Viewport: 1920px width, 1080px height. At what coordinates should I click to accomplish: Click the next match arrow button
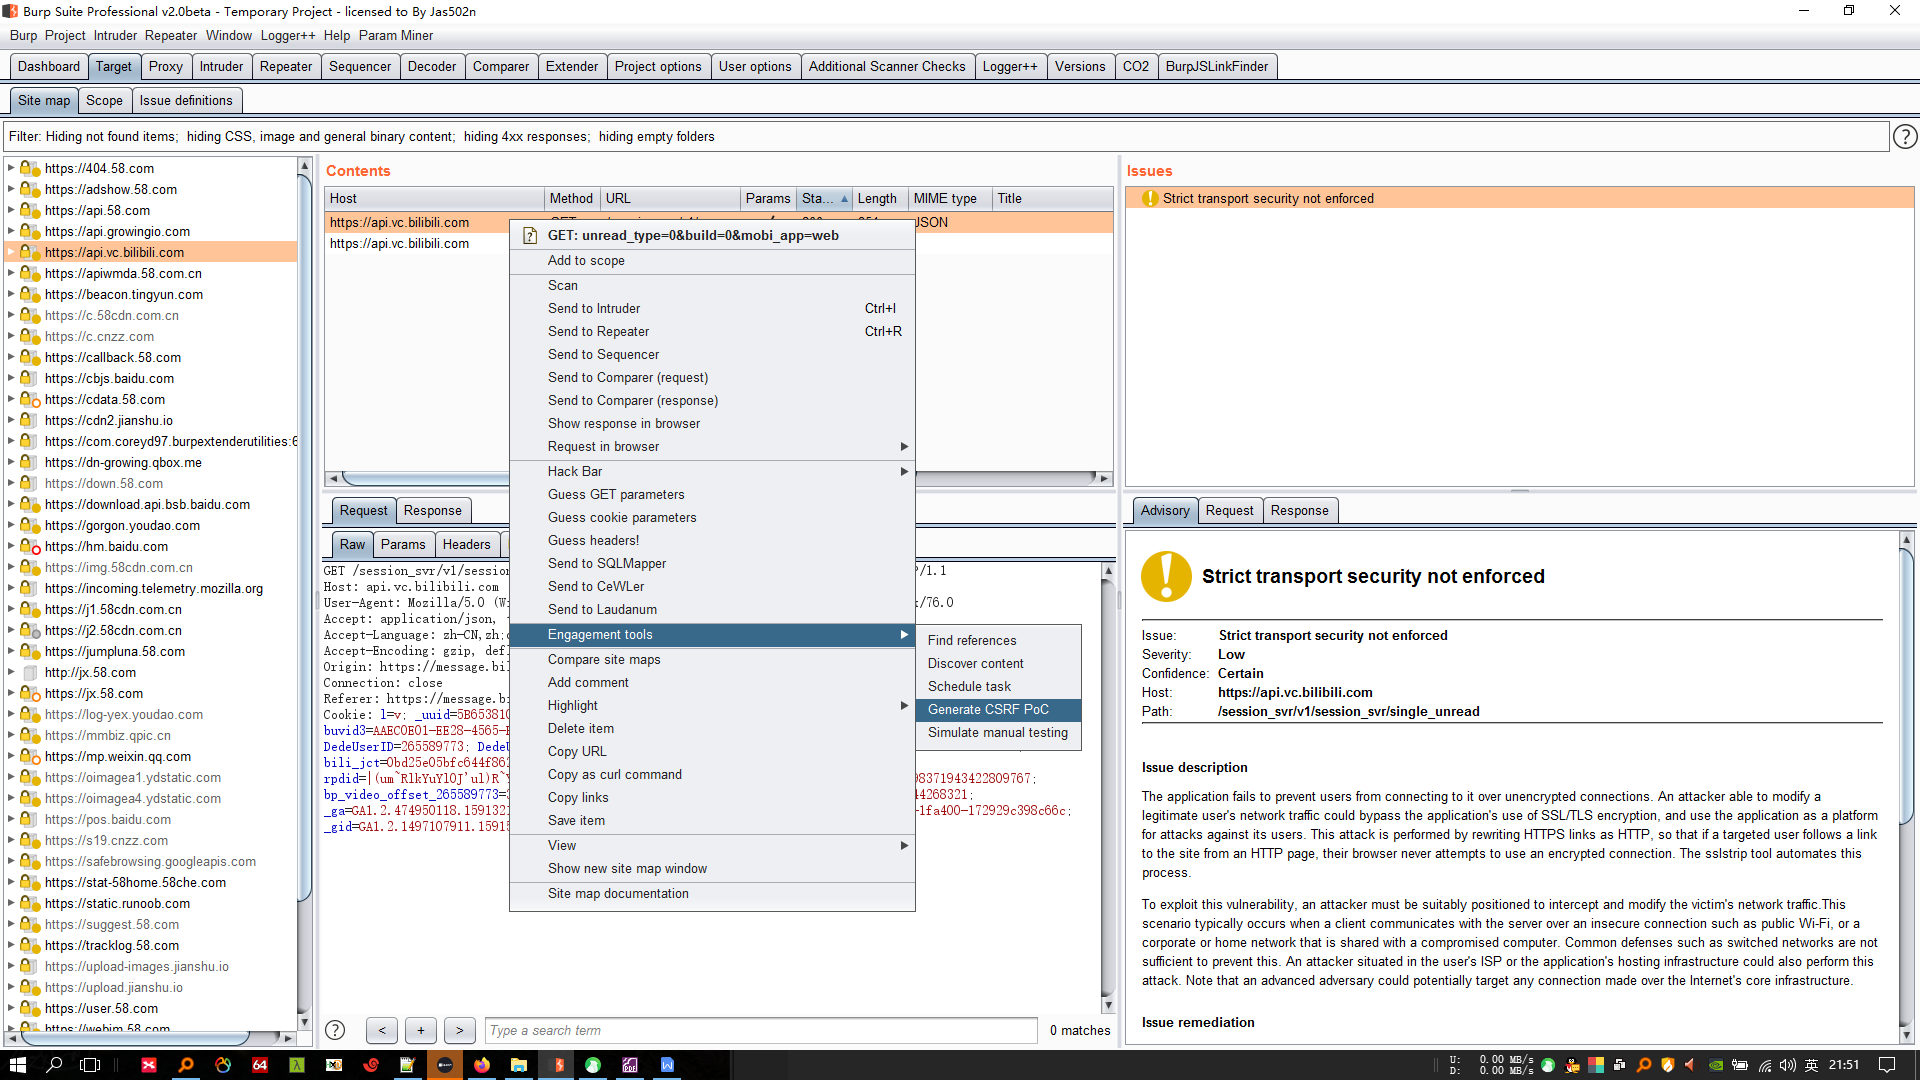pos(459,1030)
